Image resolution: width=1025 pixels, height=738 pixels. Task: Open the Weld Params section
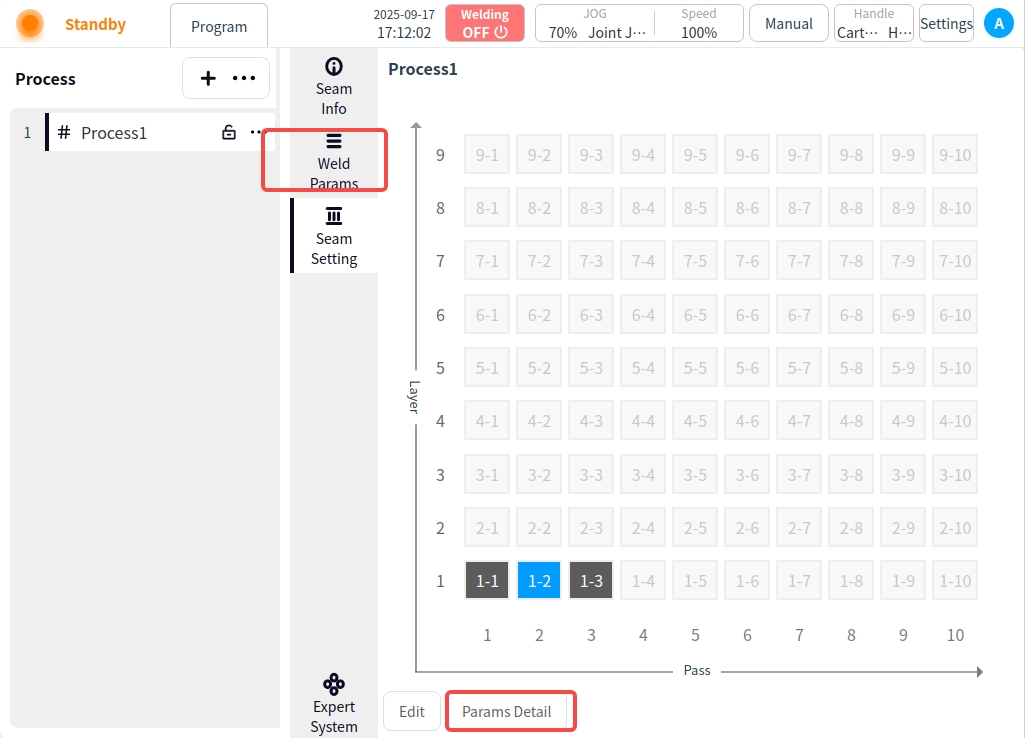(334, 161)
